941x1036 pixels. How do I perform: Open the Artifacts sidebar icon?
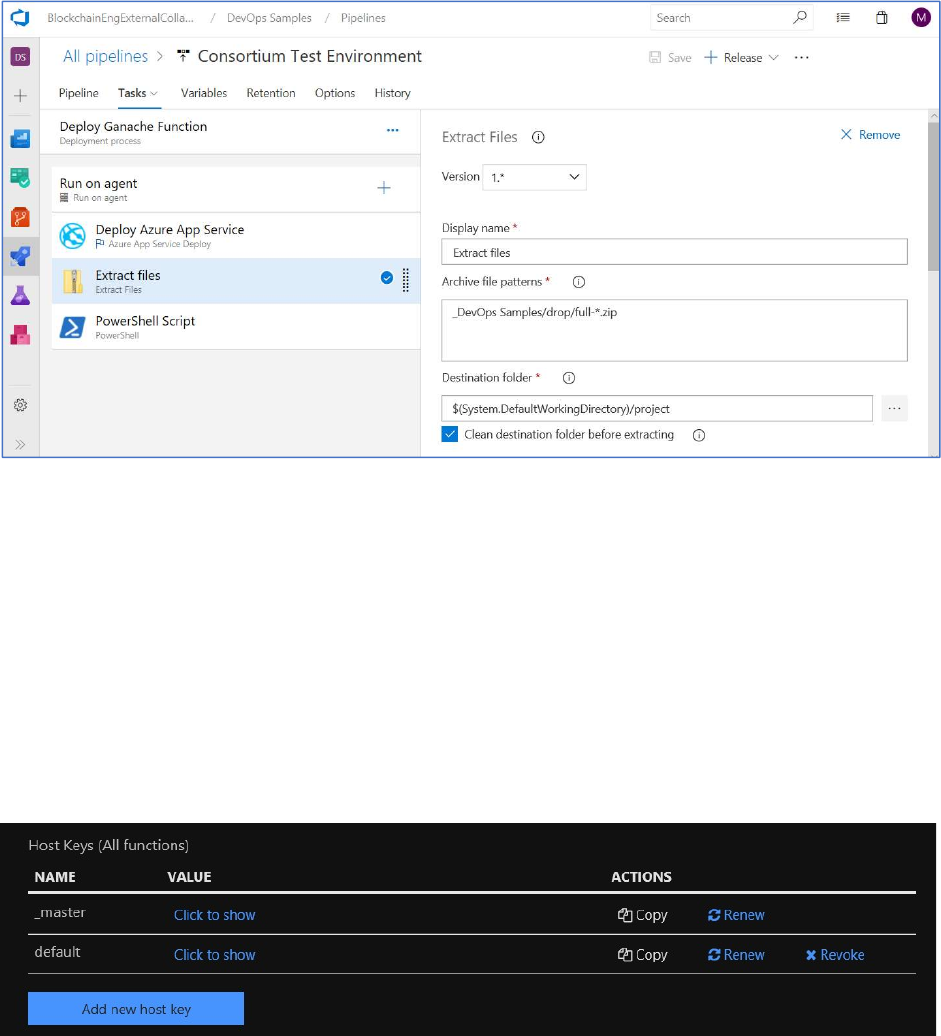pos(20,335)
